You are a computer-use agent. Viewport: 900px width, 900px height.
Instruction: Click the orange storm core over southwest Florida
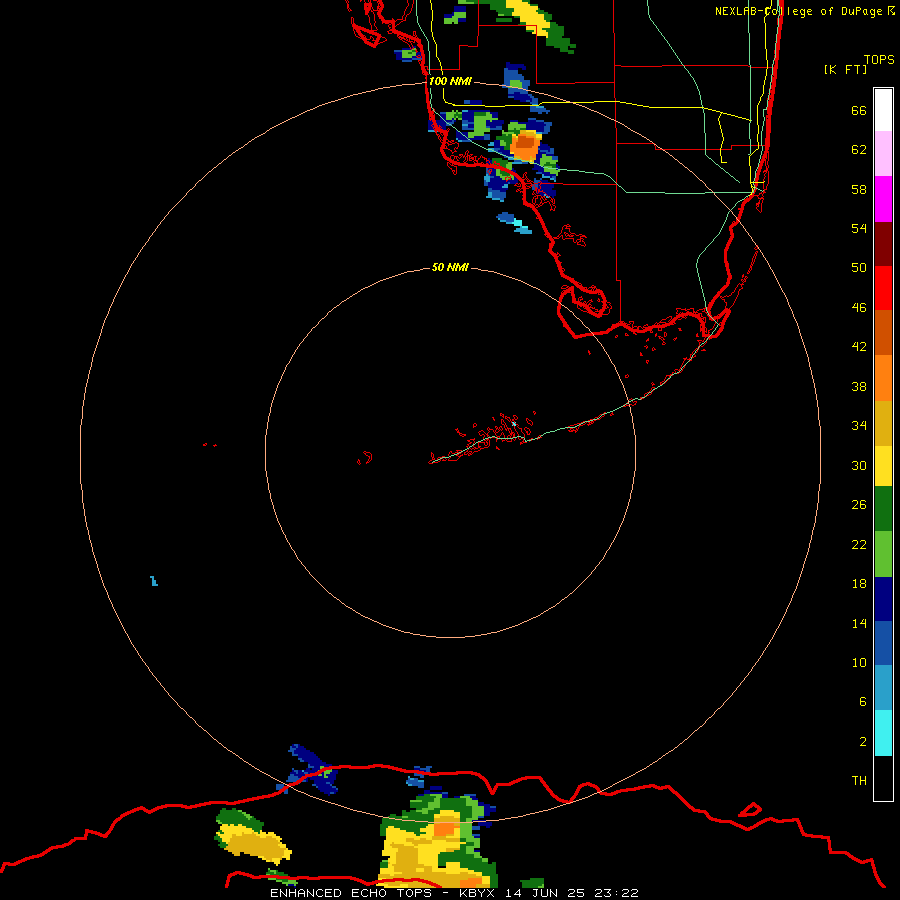pos(525,145)
